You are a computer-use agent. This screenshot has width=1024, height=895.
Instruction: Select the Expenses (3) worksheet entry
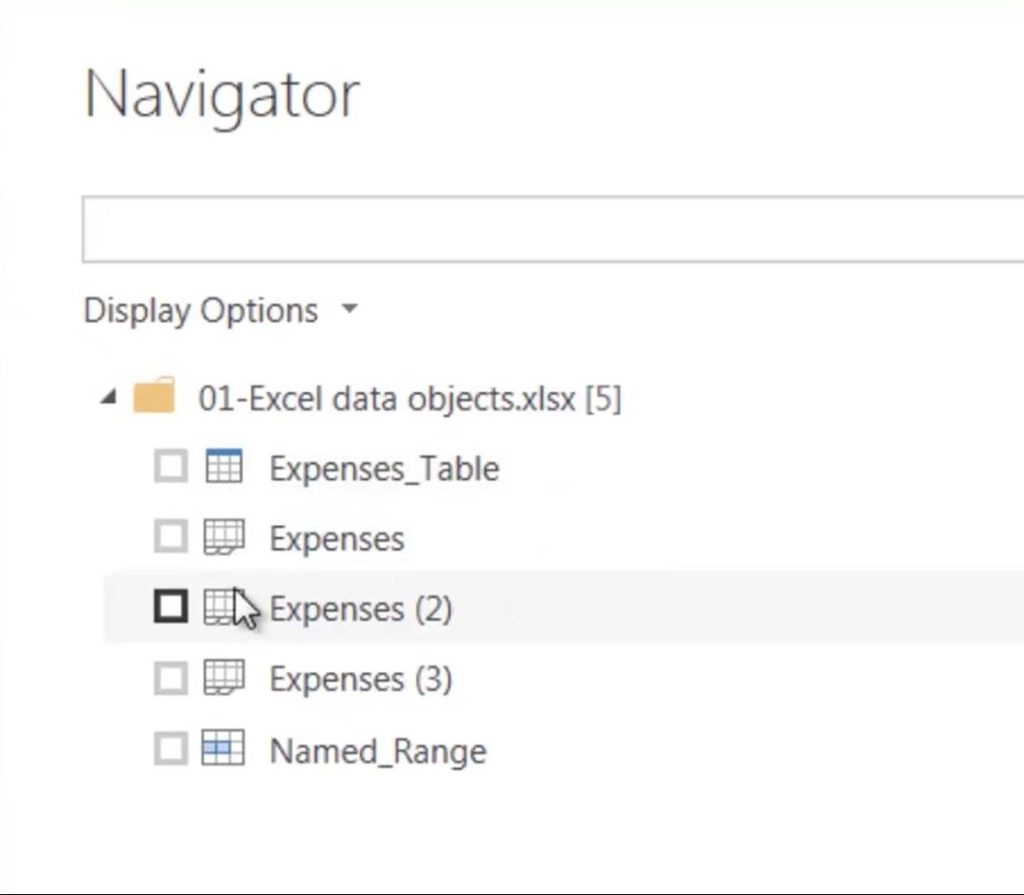(x=360, y=678)
